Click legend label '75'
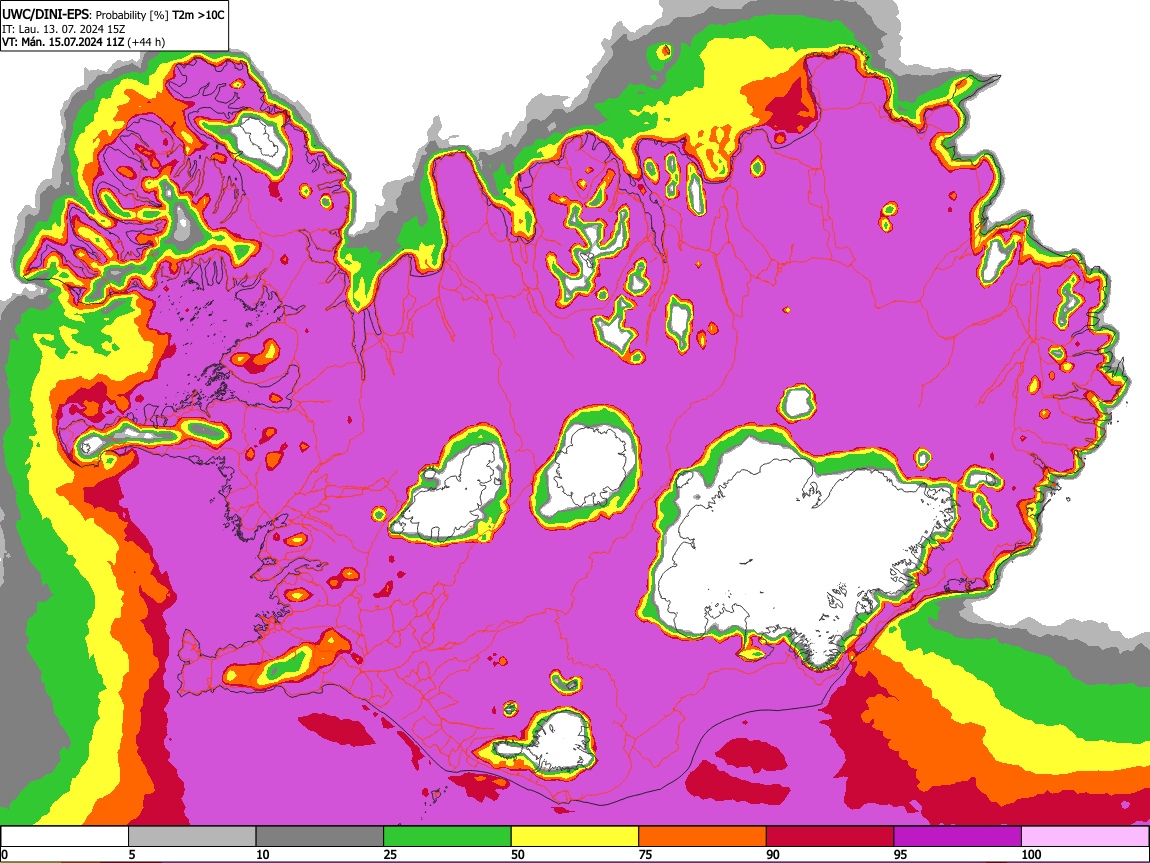 (645, 854)
